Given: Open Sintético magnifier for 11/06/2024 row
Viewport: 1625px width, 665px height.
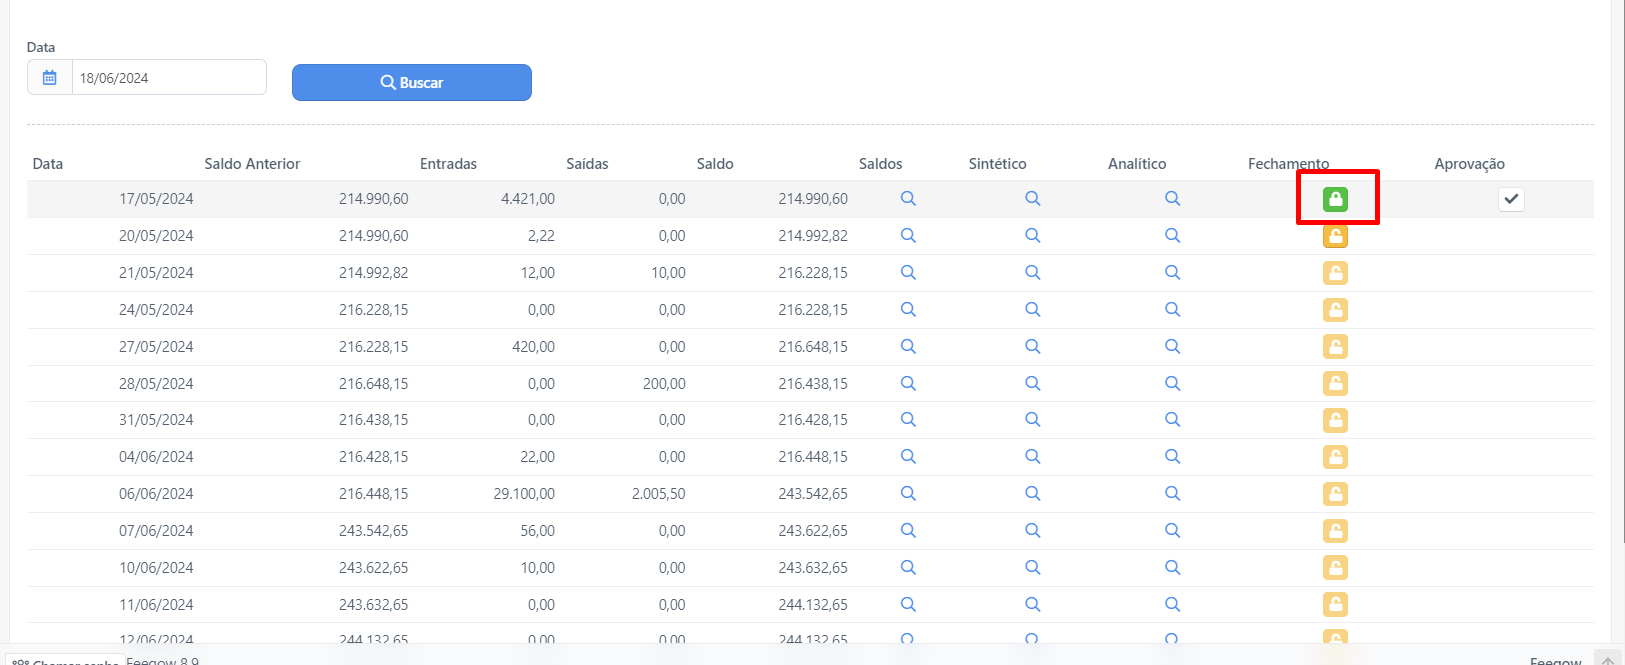Looking at the screenshot, I should click(x=1033, y=604).
